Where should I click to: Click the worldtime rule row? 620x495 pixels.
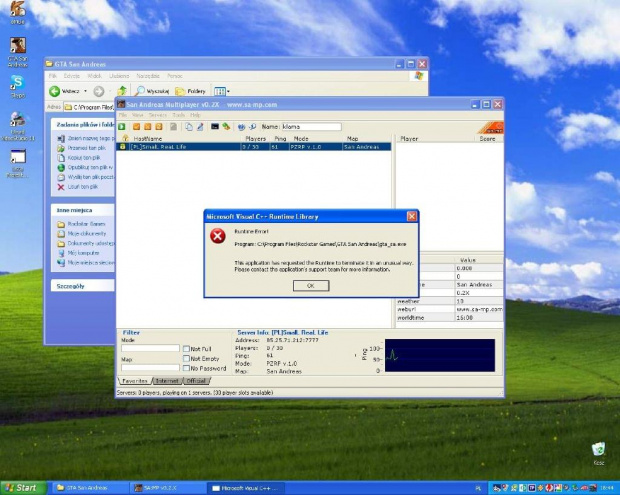point(450,317)
